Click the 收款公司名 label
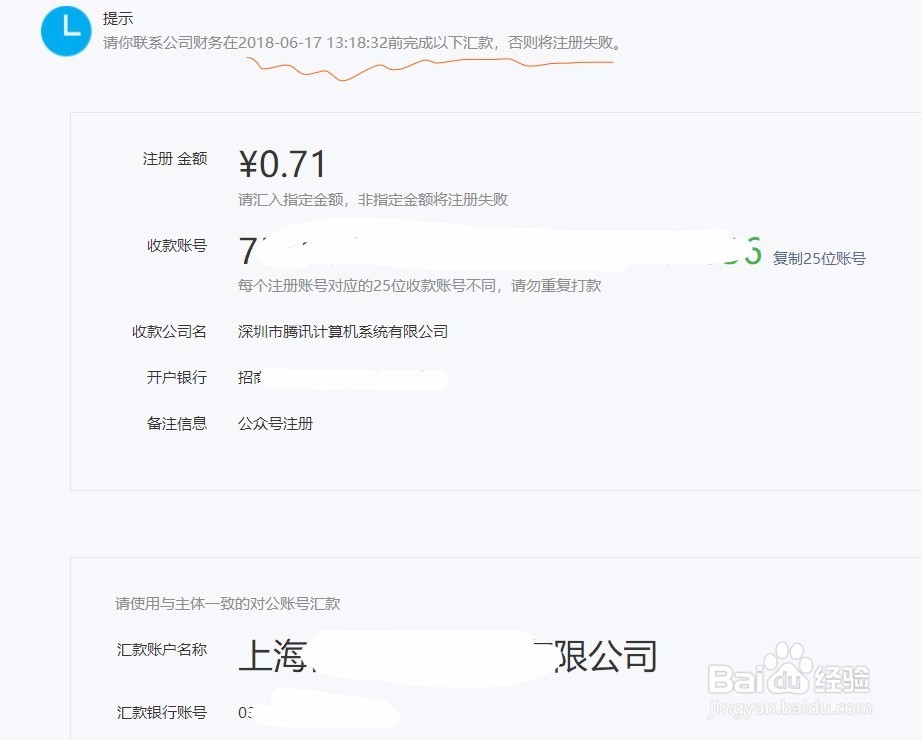 tap(169, 332)
